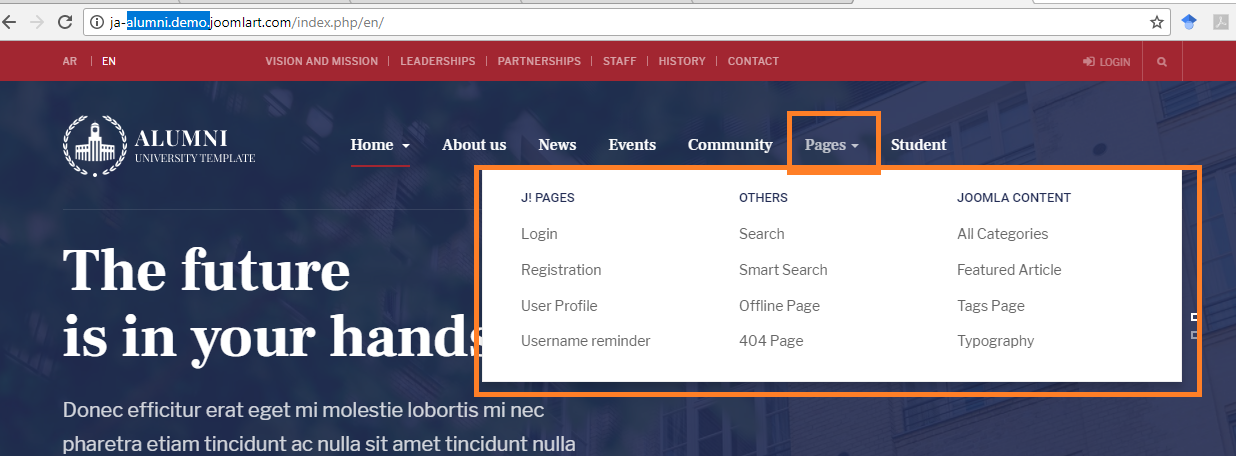Select Login under J! Pages

(x=539, y=234)
